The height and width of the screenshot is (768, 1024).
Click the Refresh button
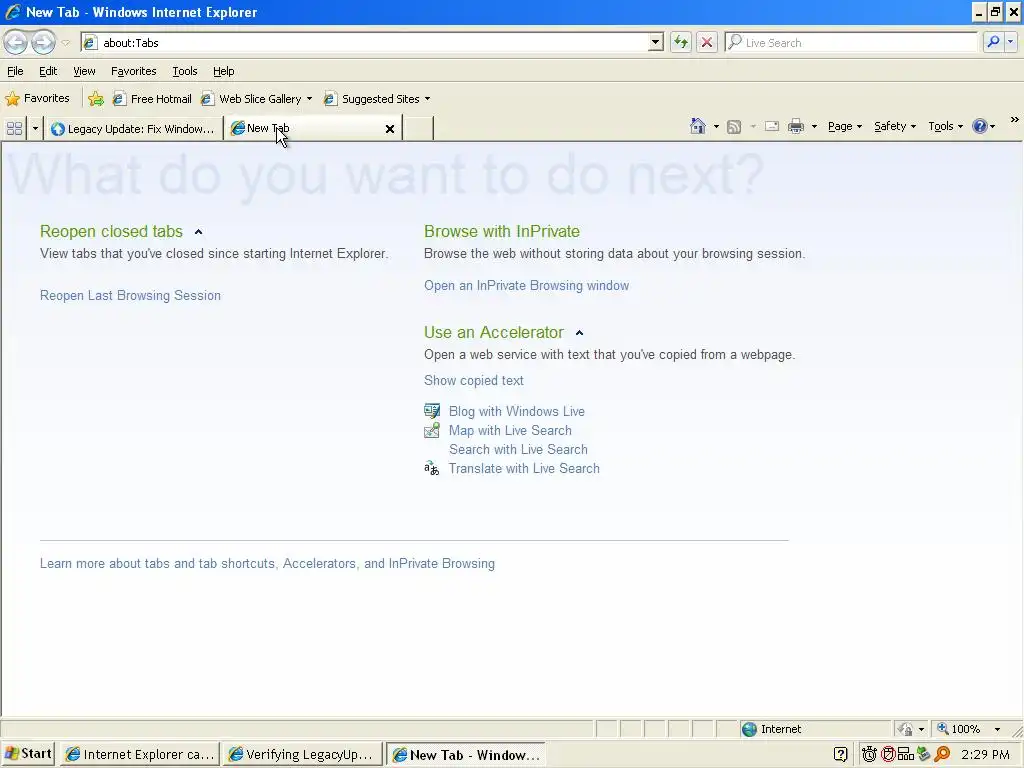click(x=680, y=42)
